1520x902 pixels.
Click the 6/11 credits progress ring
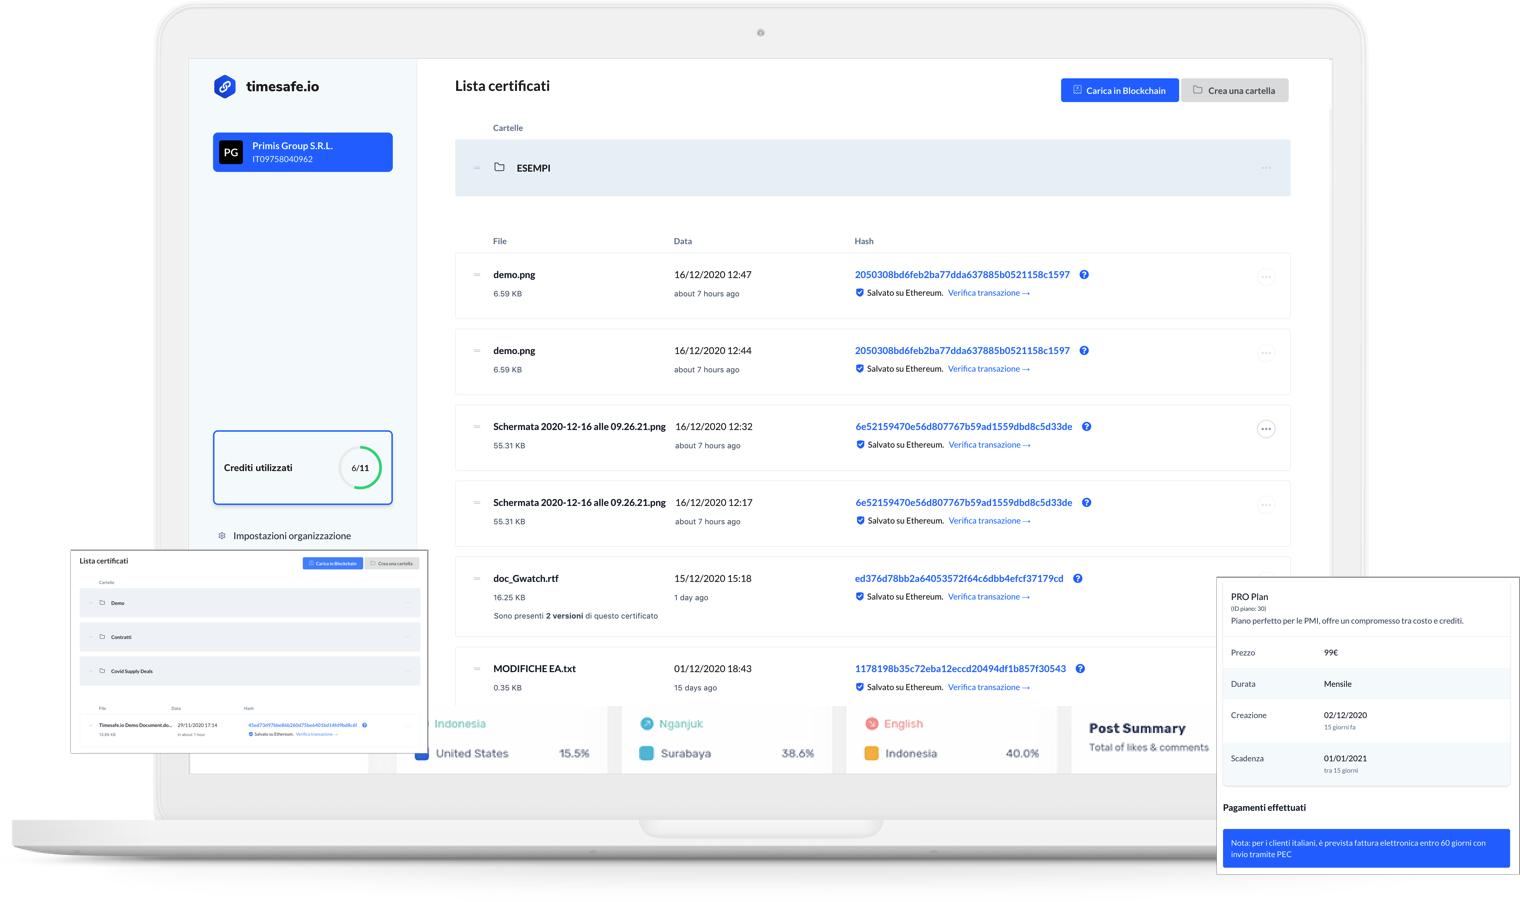coord(360,468)
